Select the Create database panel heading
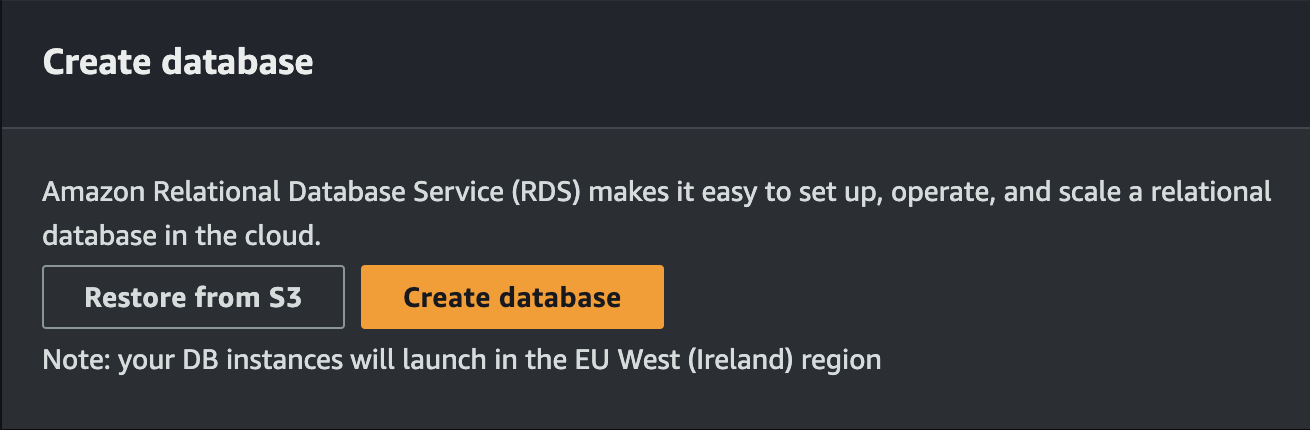Image resolution: width=1310 pixels, height=430 pixels. (x=178, y=63)
